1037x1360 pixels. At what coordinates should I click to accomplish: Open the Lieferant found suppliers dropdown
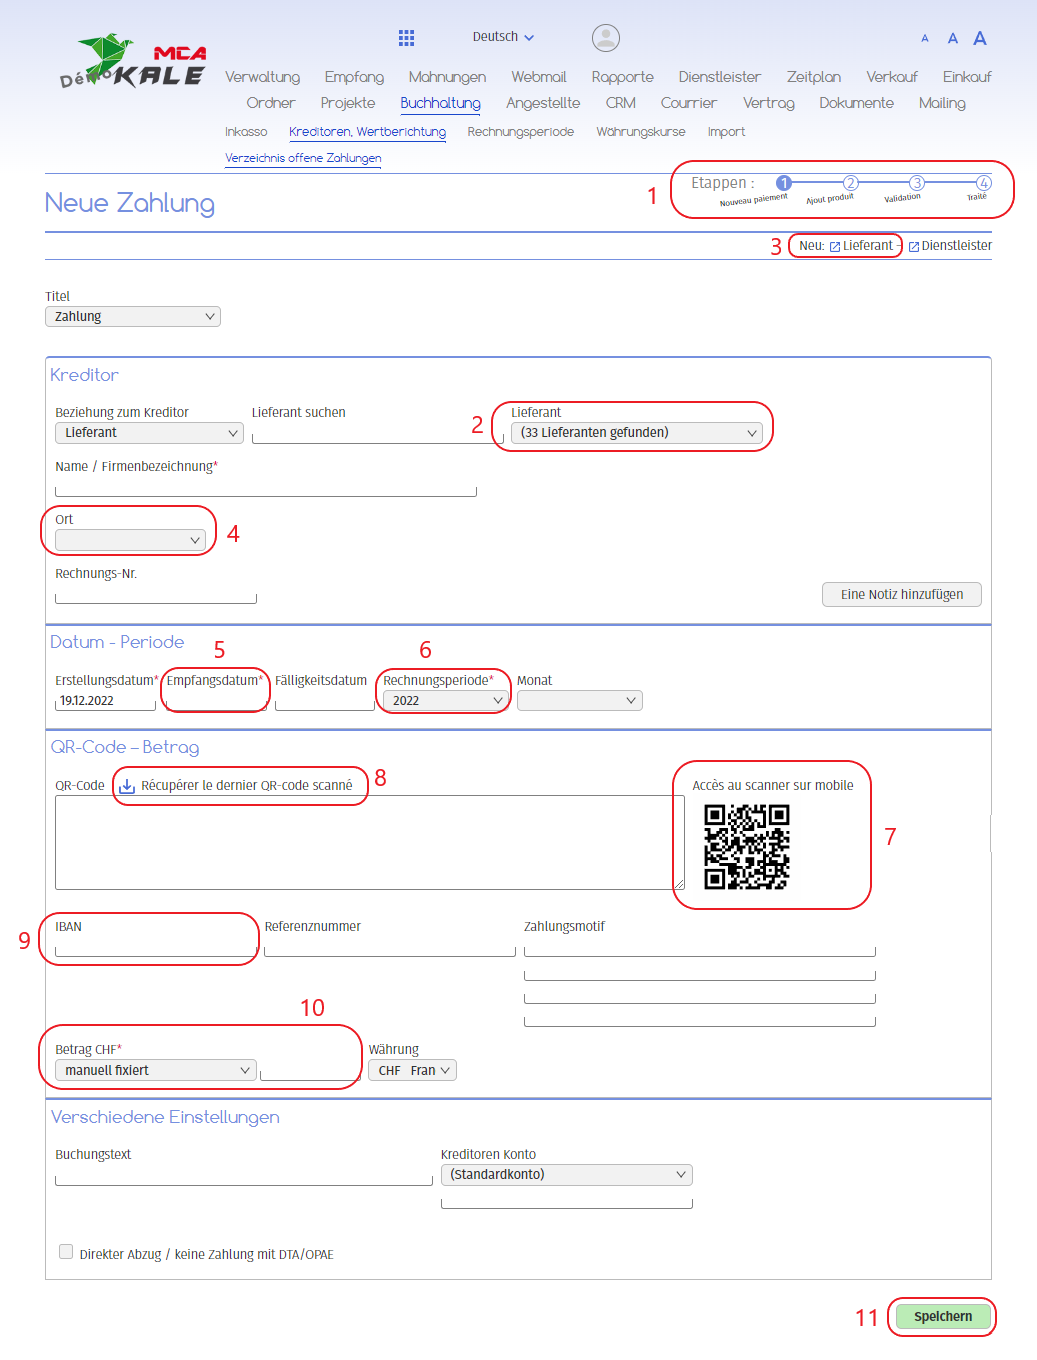coord(637,433)
